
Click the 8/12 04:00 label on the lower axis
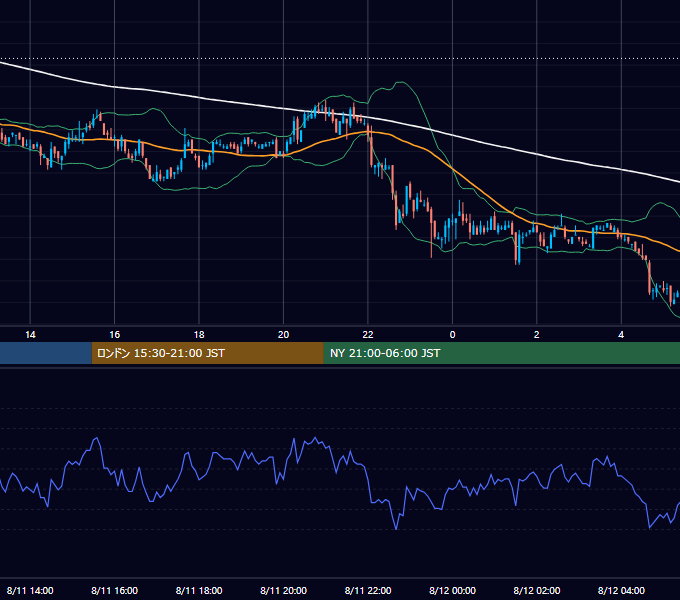pos(621,590)
